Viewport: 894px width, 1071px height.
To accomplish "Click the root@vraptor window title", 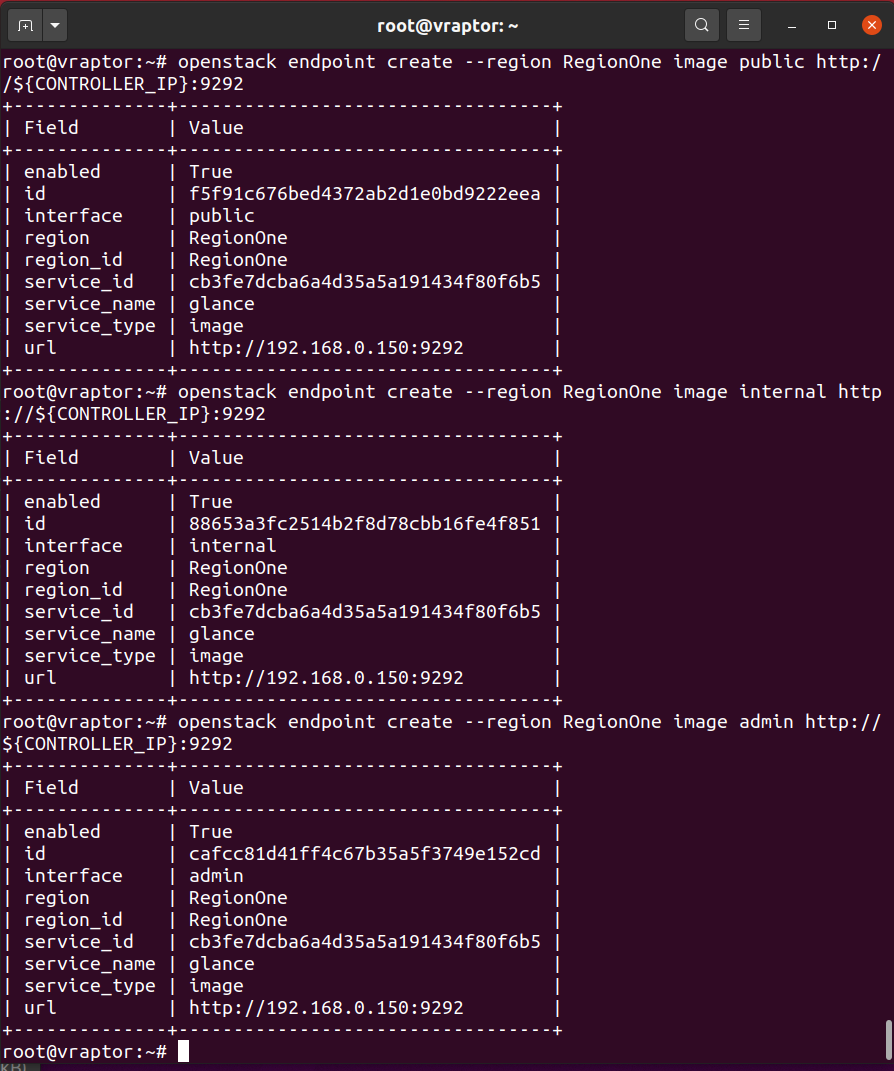I will pos(447,25).
